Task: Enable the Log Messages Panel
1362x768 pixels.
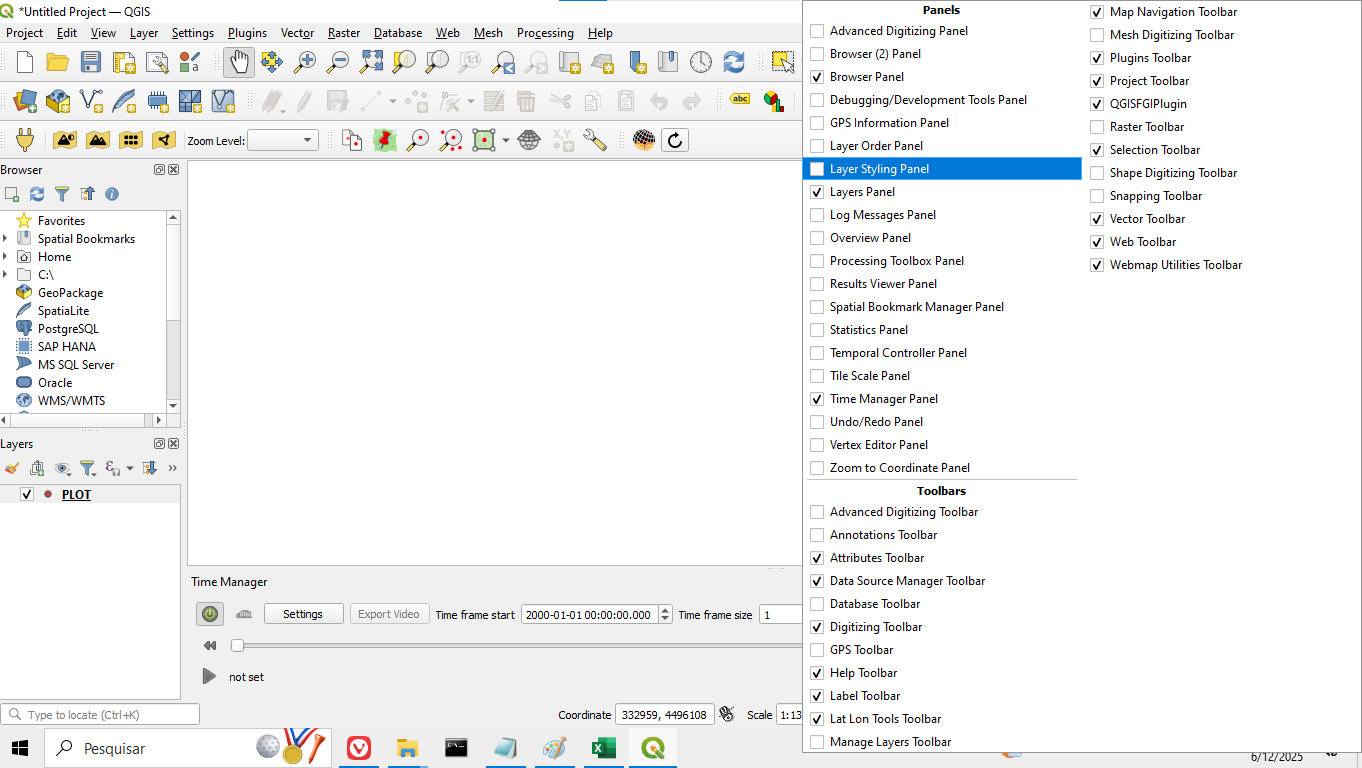Action: pos(817,215)
